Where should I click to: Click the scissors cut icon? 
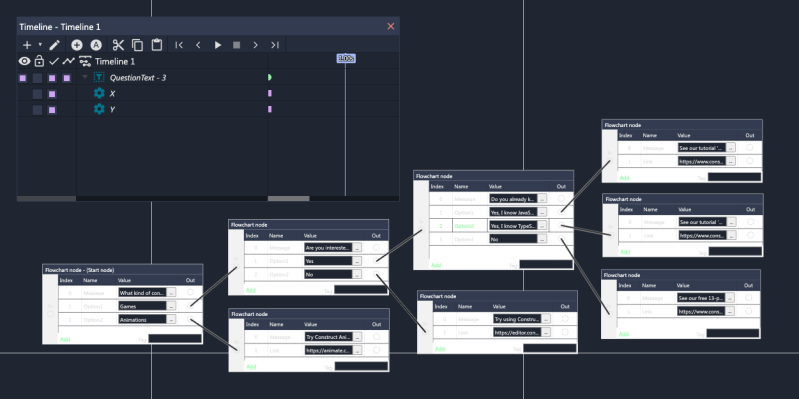[118, 45]
